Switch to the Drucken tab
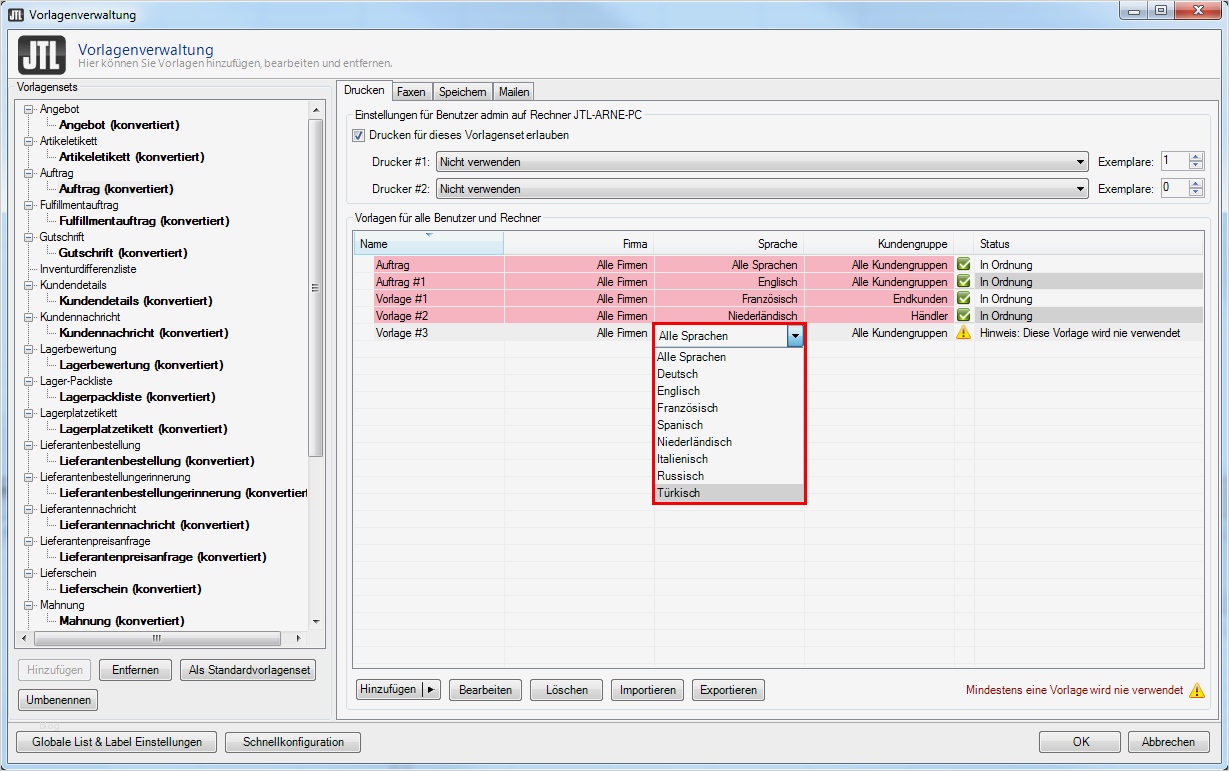Screen dimensions: 1229x771 tap(364, 90)
